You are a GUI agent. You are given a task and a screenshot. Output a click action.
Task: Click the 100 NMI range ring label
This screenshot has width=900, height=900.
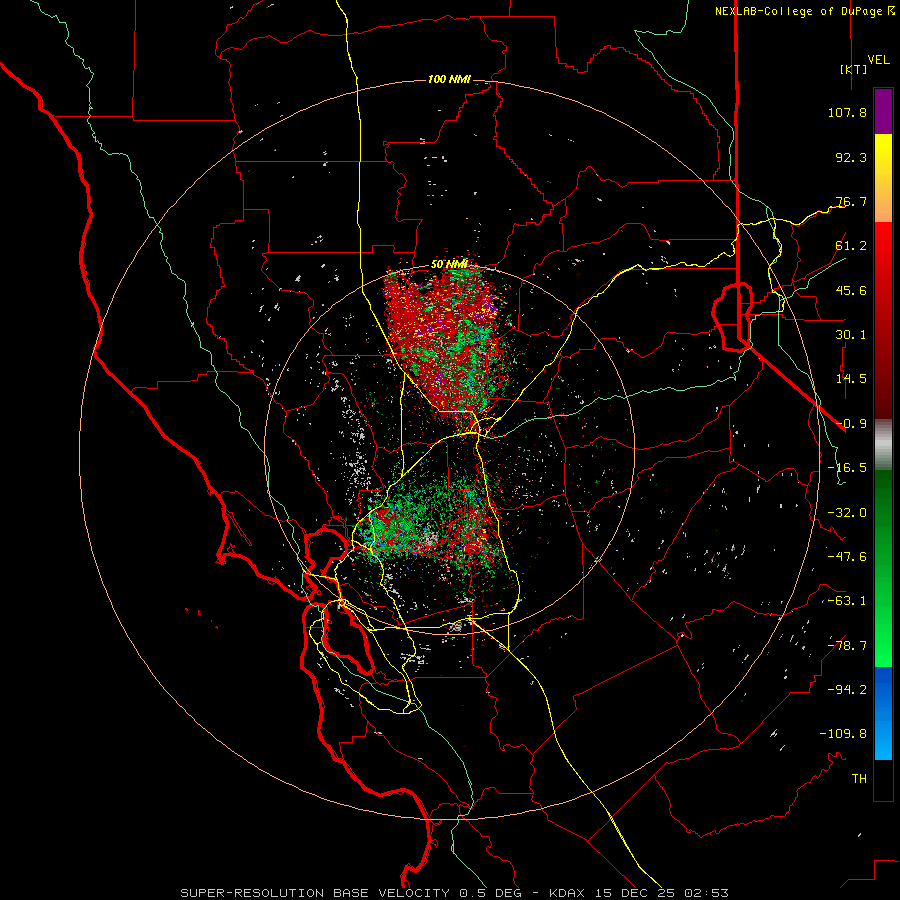(x=449, y=79)
